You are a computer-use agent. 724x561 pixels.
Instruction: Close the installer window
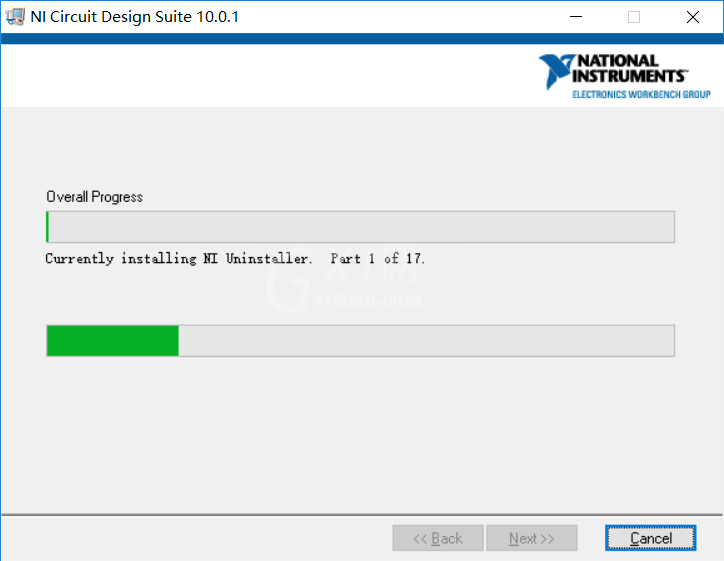click(693, 17)
